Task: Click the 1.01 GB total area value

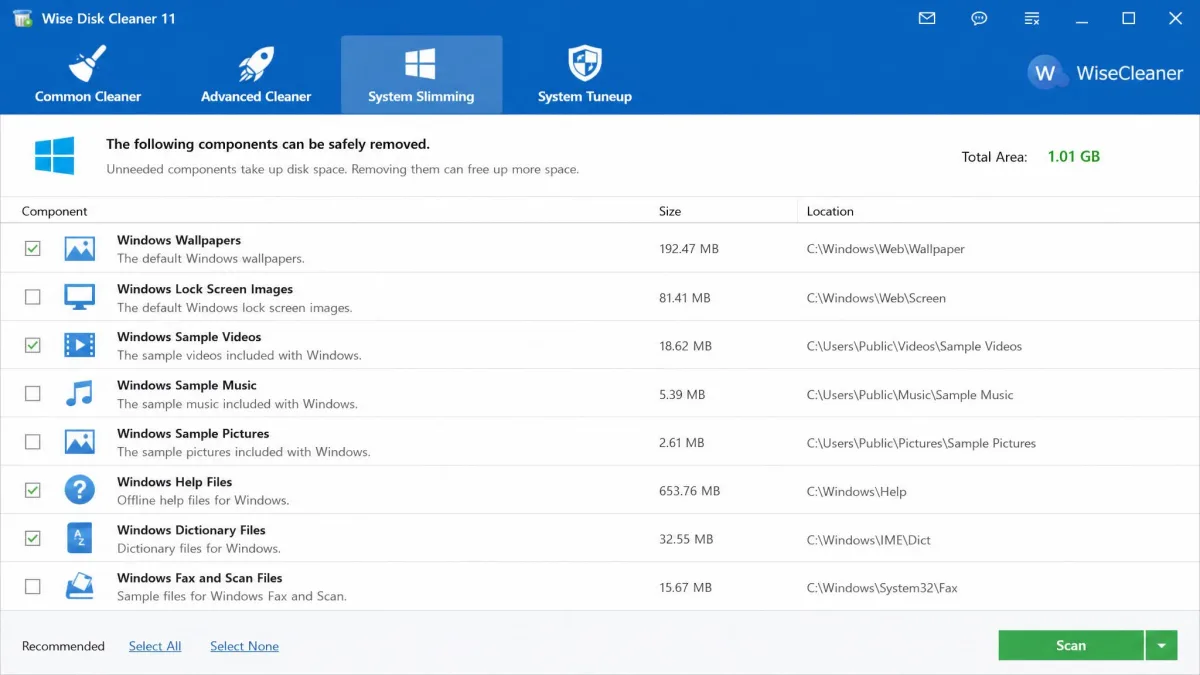Action: click(x=1074, y=156)
